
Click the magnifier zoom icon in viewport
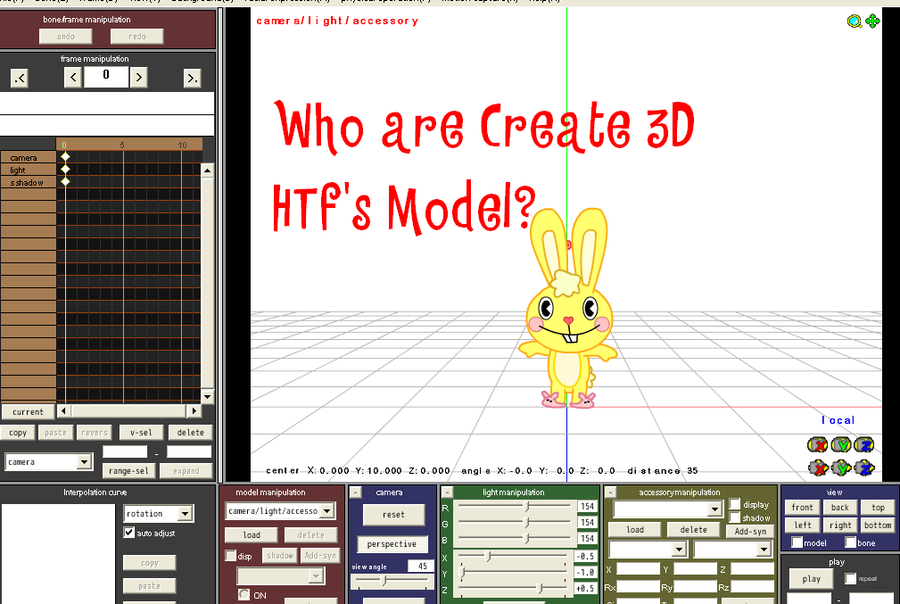(854, 22)
